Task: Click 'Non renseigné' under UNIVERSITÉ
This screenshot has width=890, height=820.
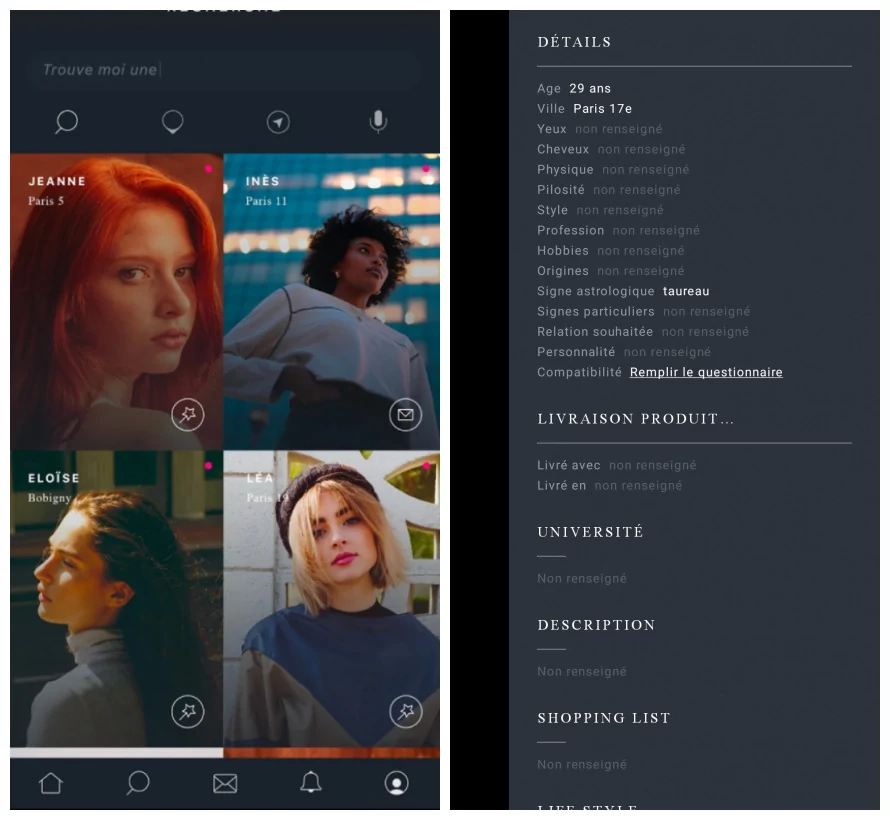Action: 582,579
